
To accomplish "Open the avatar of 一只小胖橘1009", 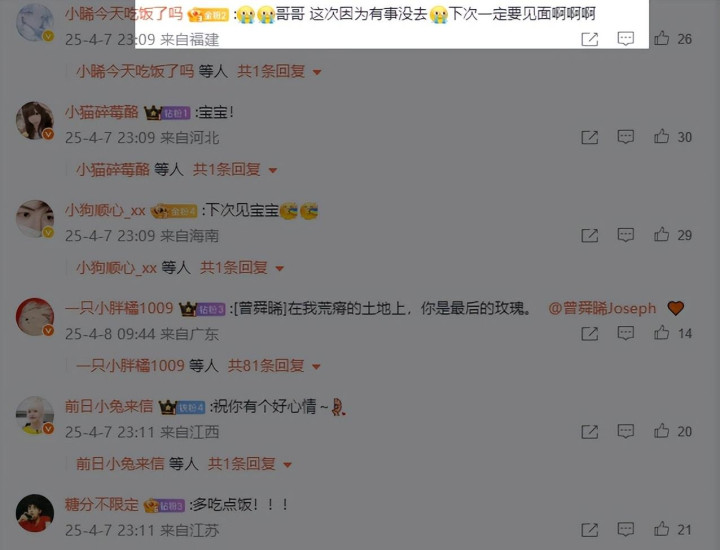I will coord(35,317).
